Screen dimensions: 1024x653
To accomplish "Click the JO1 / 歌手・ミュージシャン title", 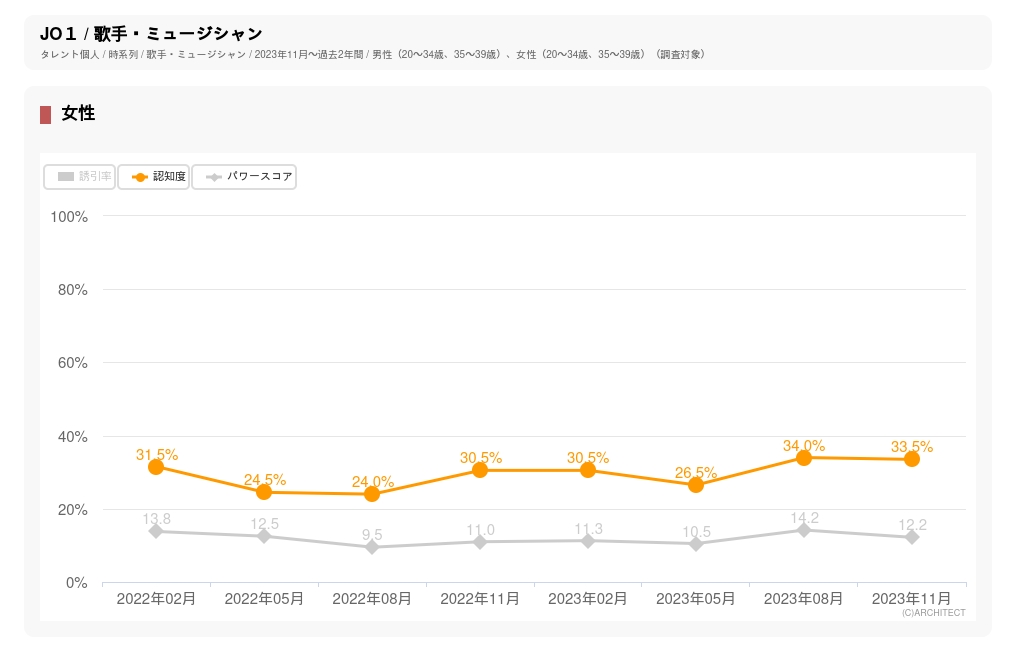I will [x=151, y=34].
